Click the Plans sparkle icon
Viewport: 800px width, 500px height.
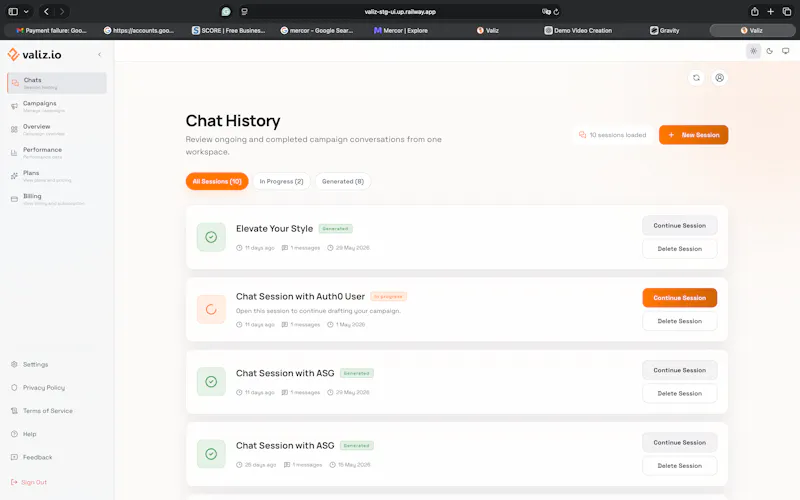click(14, 176)
